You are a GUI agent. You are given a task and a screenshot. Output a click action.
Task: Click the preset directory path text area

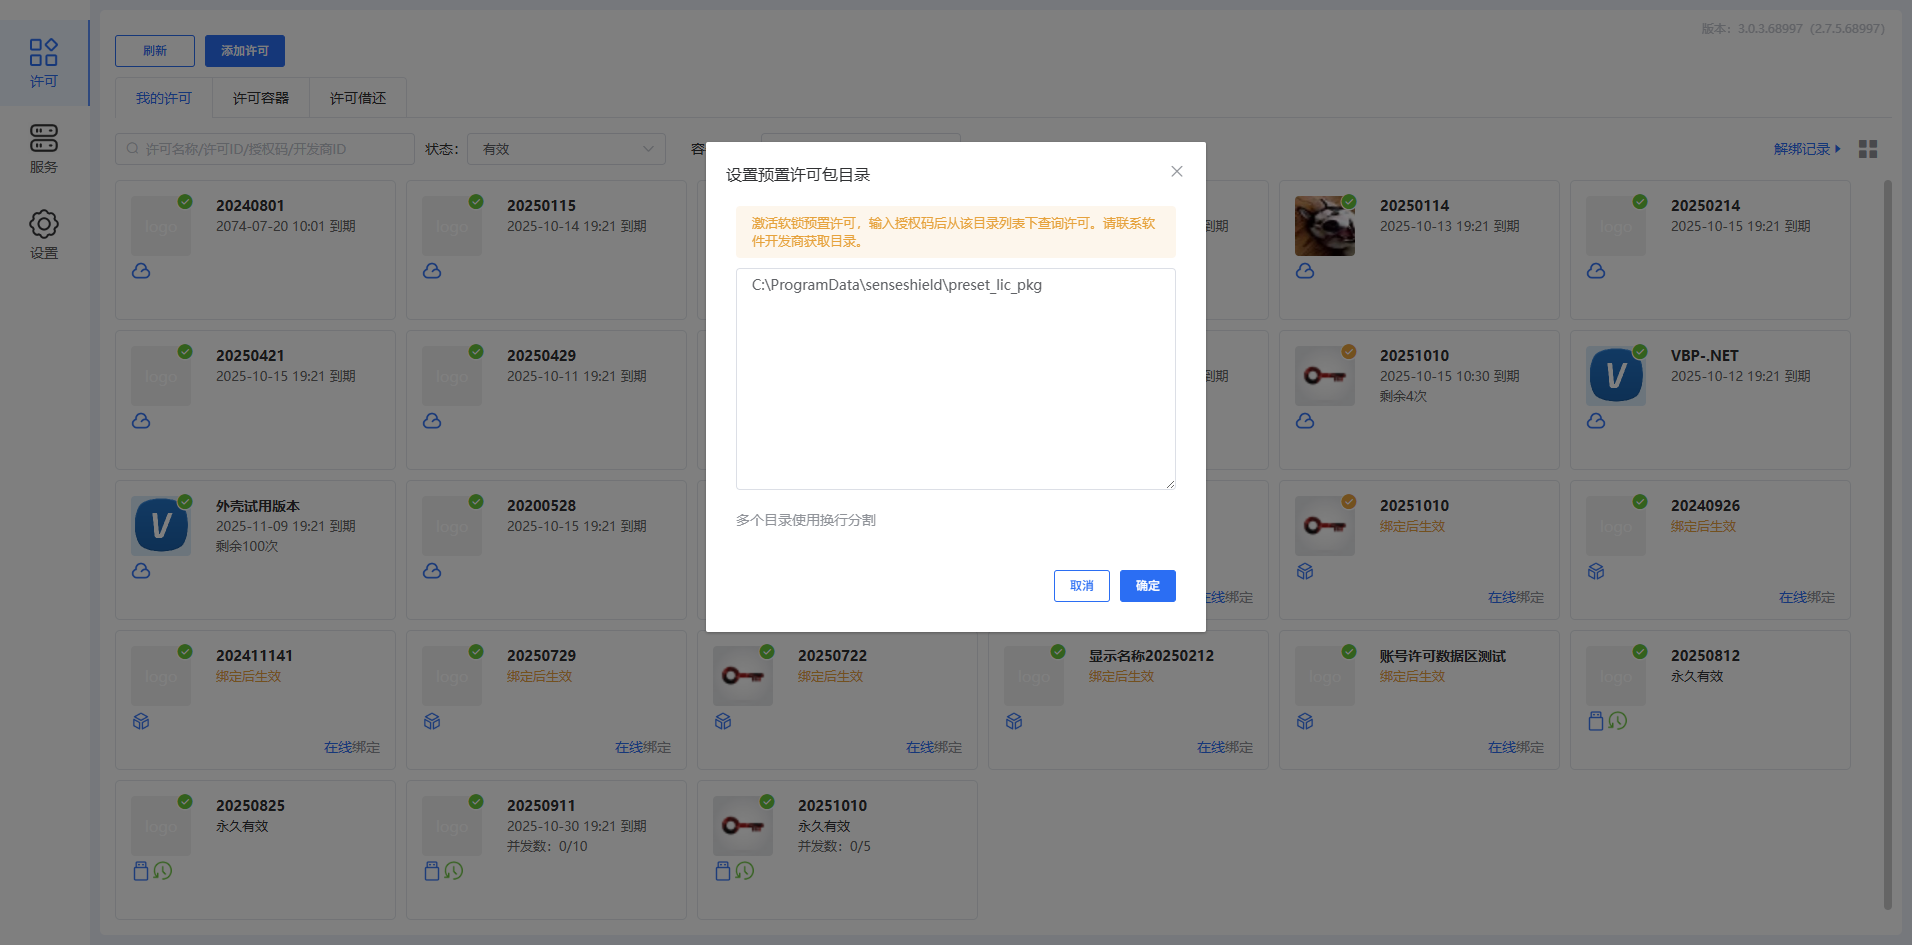click(x=956, y=379)
